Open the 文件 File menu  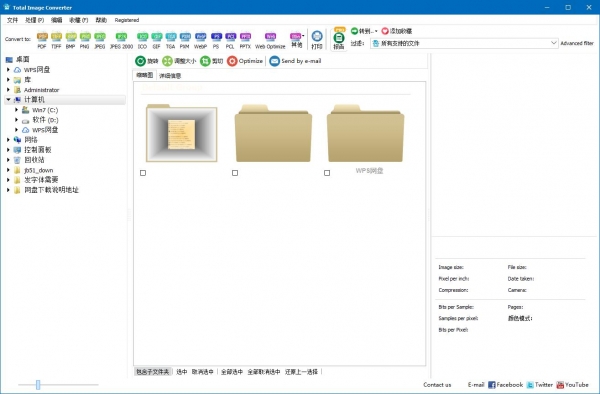[13, 20]
